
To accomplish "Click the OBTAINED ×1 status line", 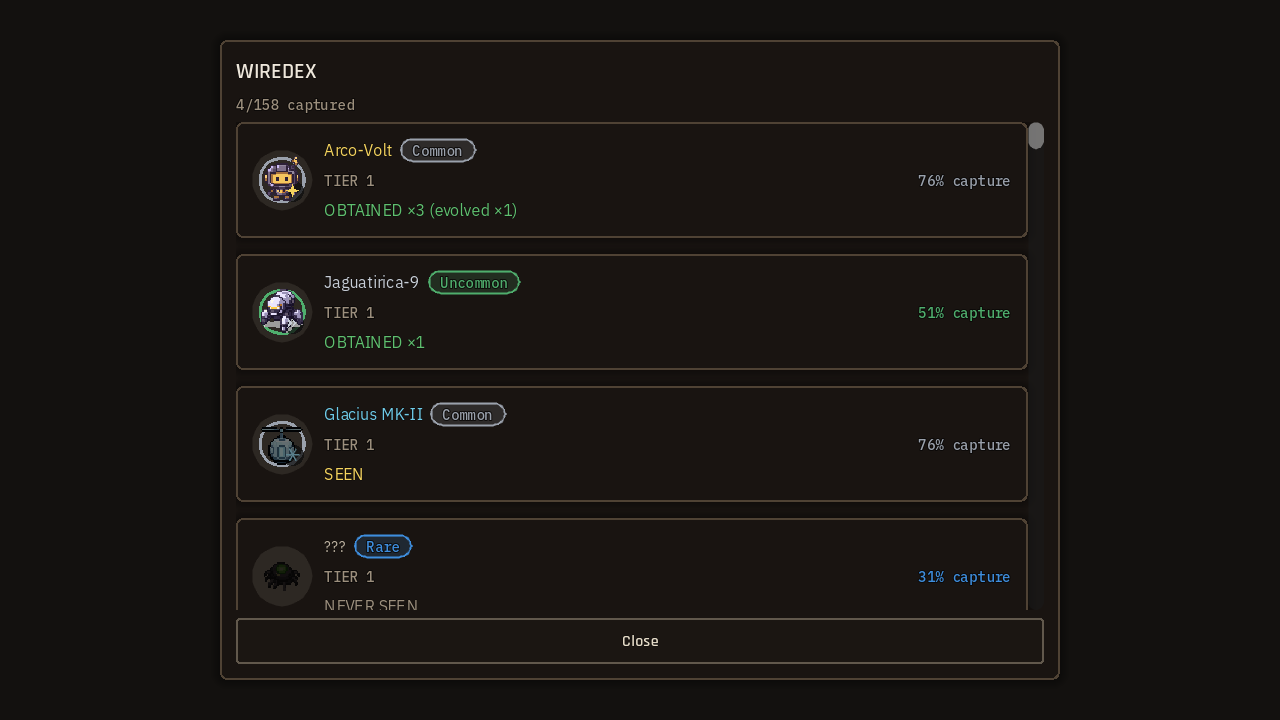I will coord(374,342).
